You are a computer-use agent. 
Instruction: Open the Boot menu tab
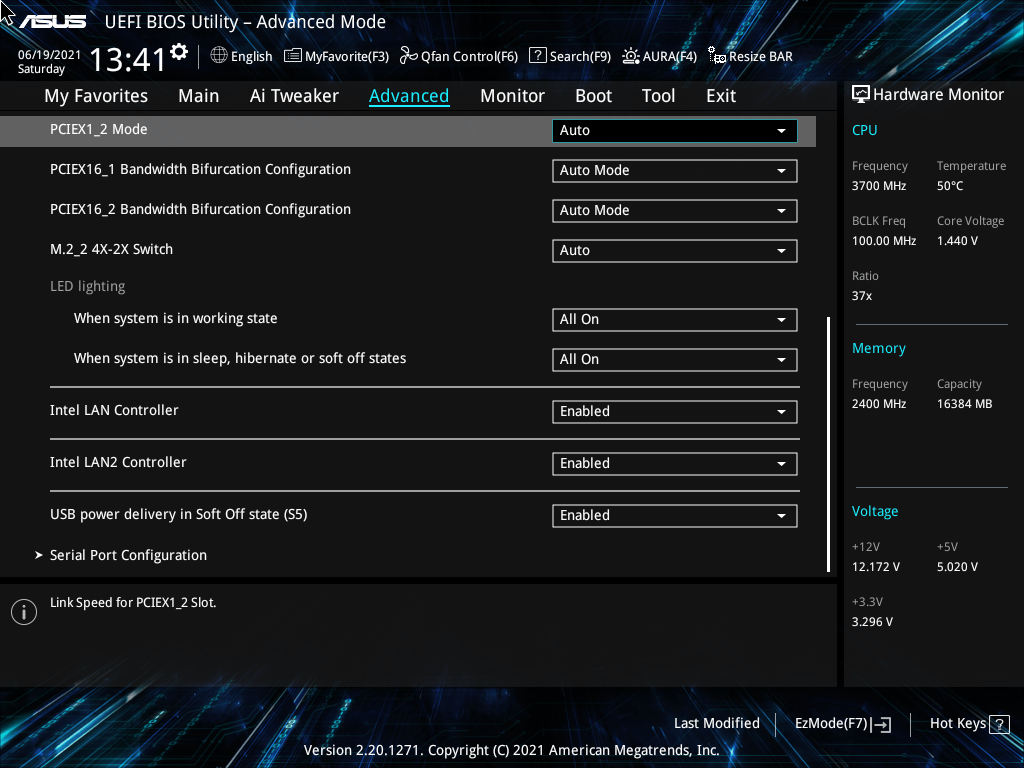click(593, 95)
